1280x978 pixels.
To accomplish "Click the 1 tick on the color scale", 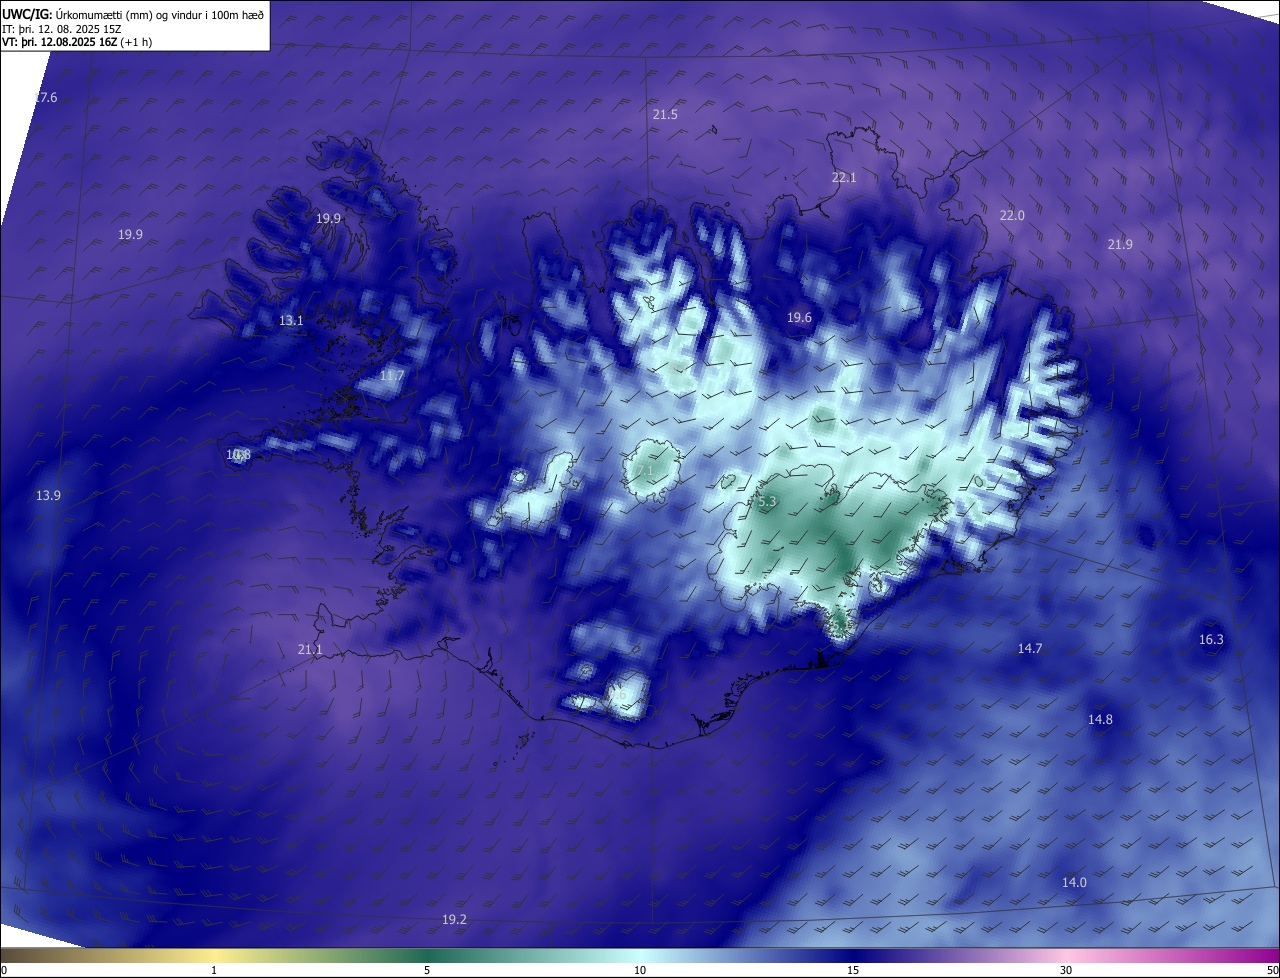I will (214, 970).
